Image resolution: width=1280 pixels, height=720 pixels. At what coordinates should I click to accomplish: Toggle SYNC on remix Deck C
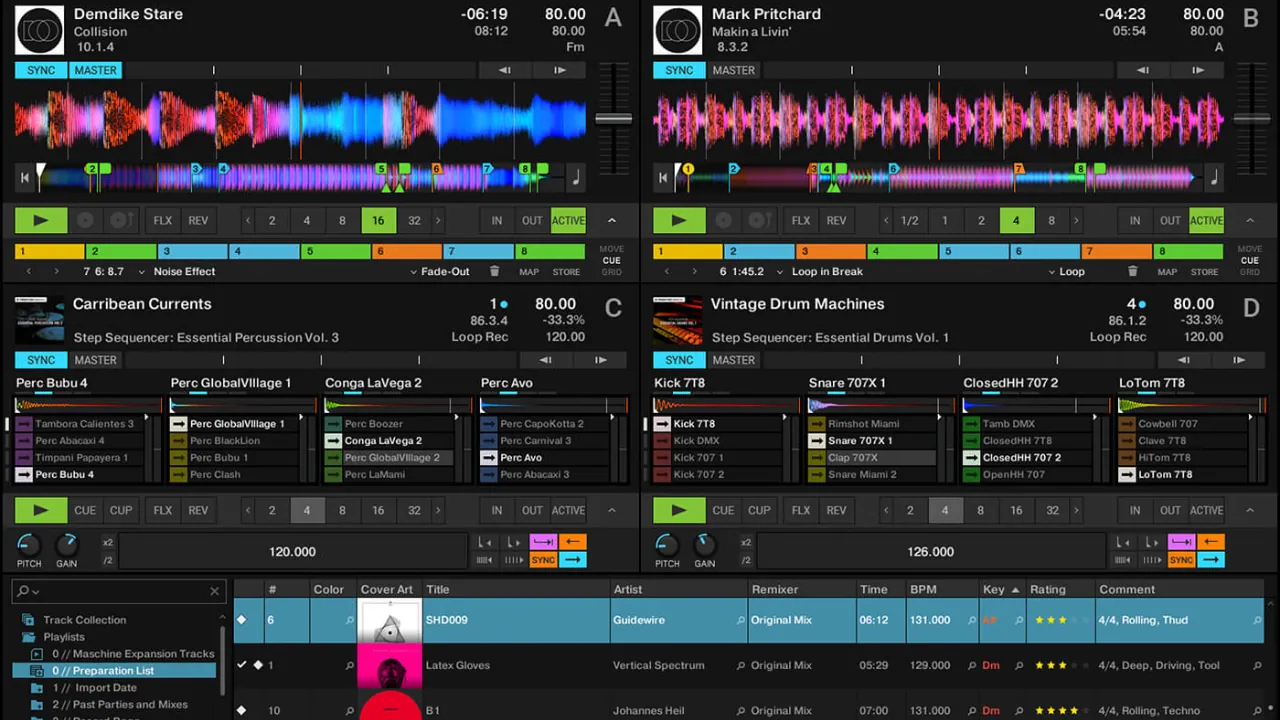click(x=41, y=360)
